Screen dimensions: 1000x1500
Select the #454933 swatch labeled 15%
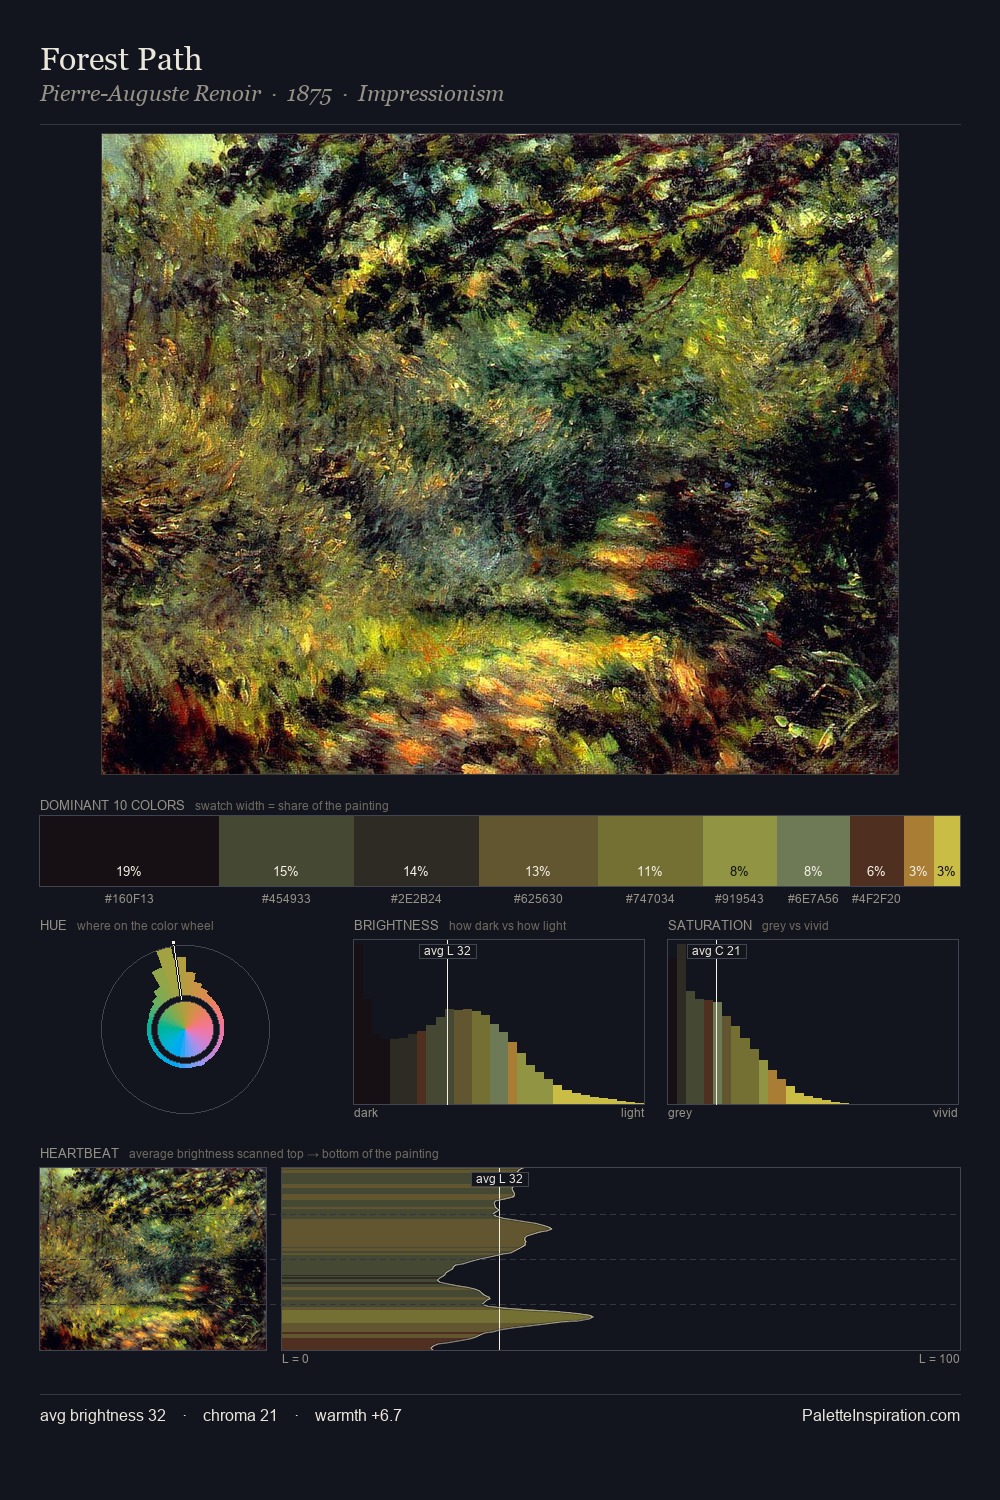[286, 851]
